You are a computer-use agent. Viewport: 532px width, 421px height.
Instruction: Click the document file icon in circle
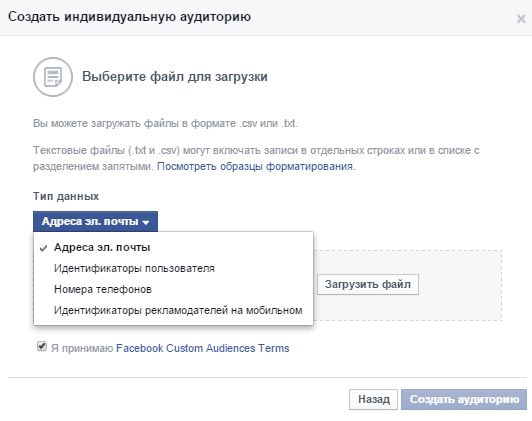(x=53, y=77)
